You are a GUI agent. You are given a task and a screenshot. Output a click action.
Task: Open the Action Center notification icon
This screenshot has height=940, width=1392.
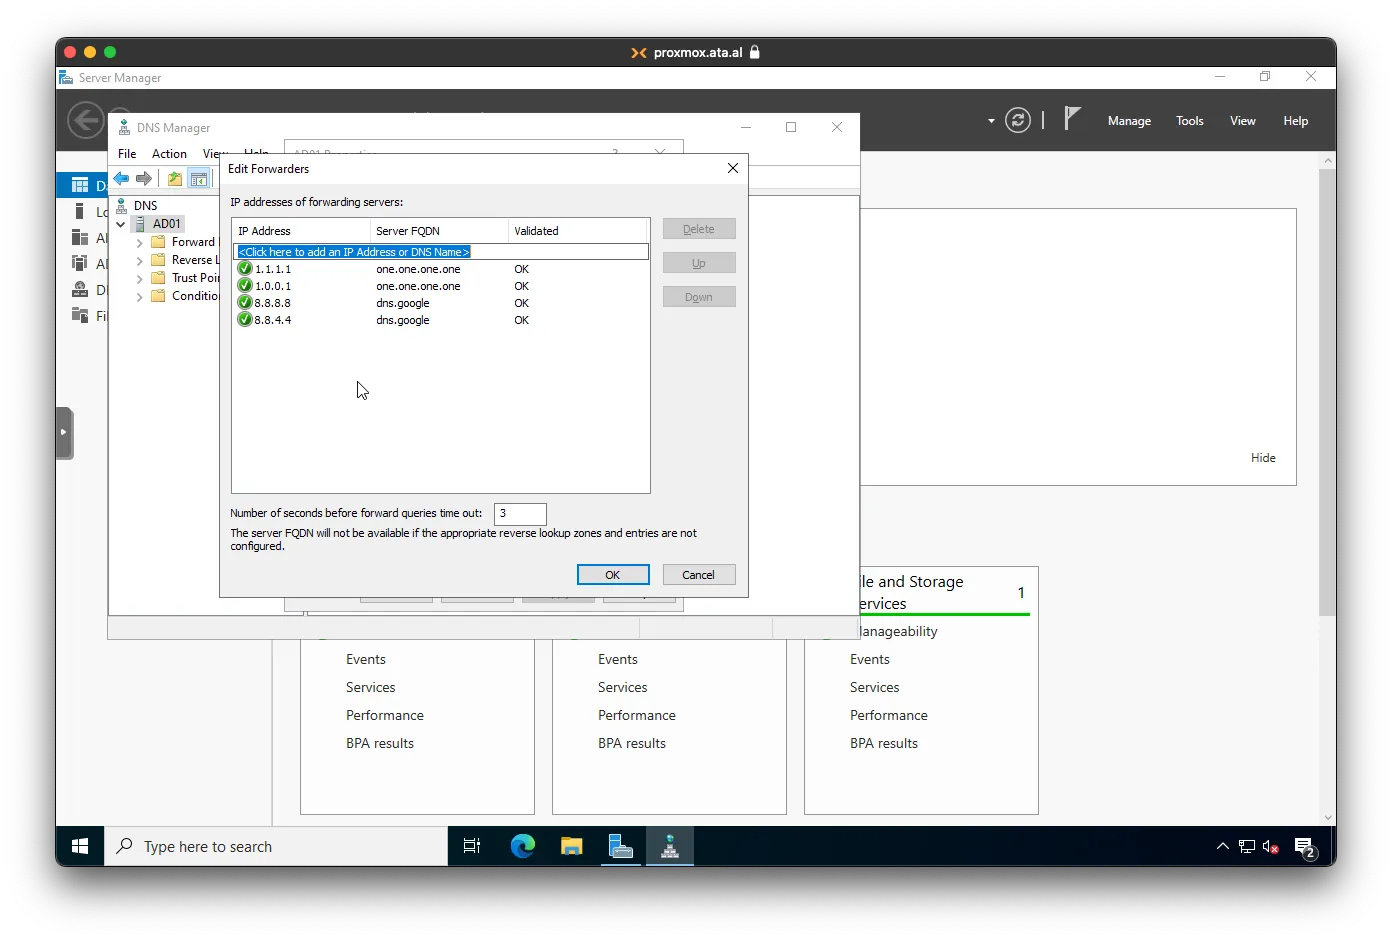point(1305,847)
